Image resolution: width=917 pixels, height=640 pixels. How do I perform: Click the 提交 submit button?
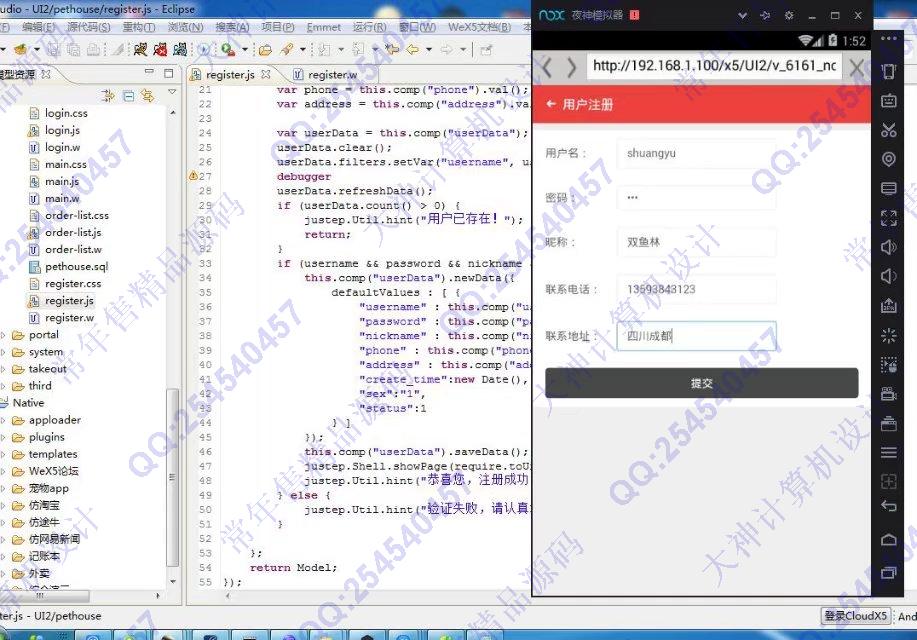tap(701, 383)
